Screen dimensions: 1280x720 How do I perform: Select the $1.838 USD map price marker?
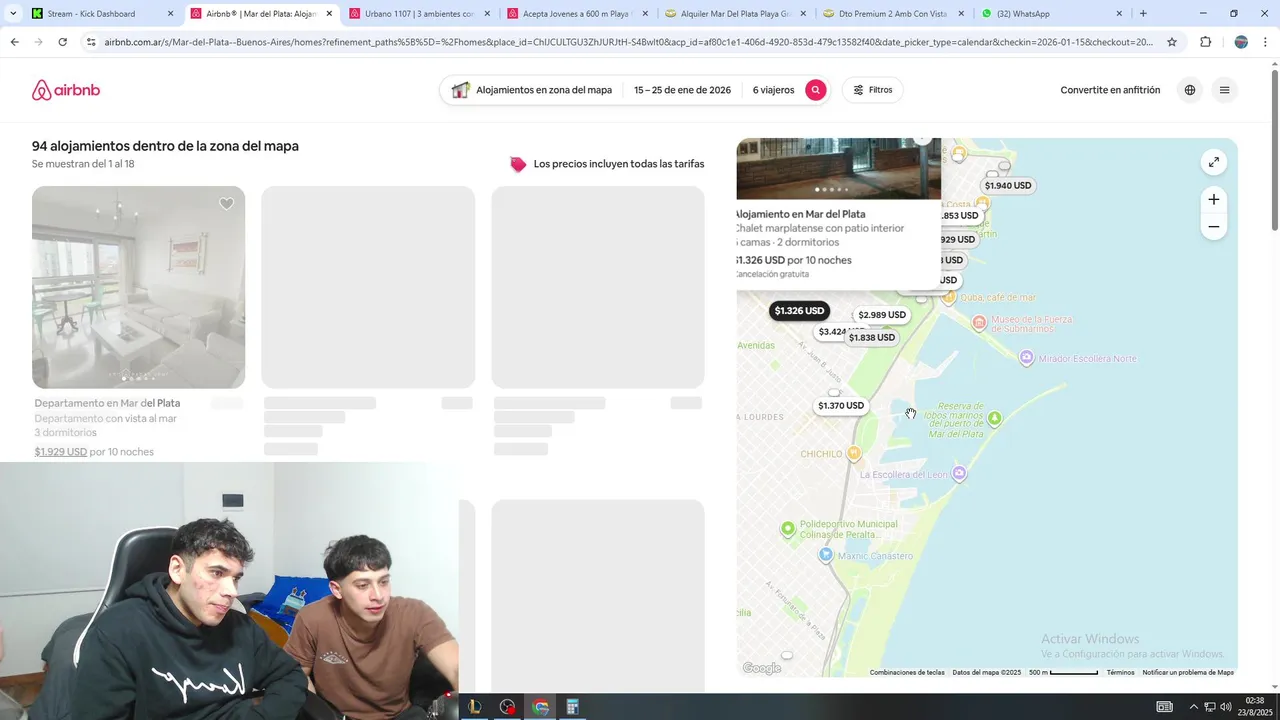click(x=872, y=338)
